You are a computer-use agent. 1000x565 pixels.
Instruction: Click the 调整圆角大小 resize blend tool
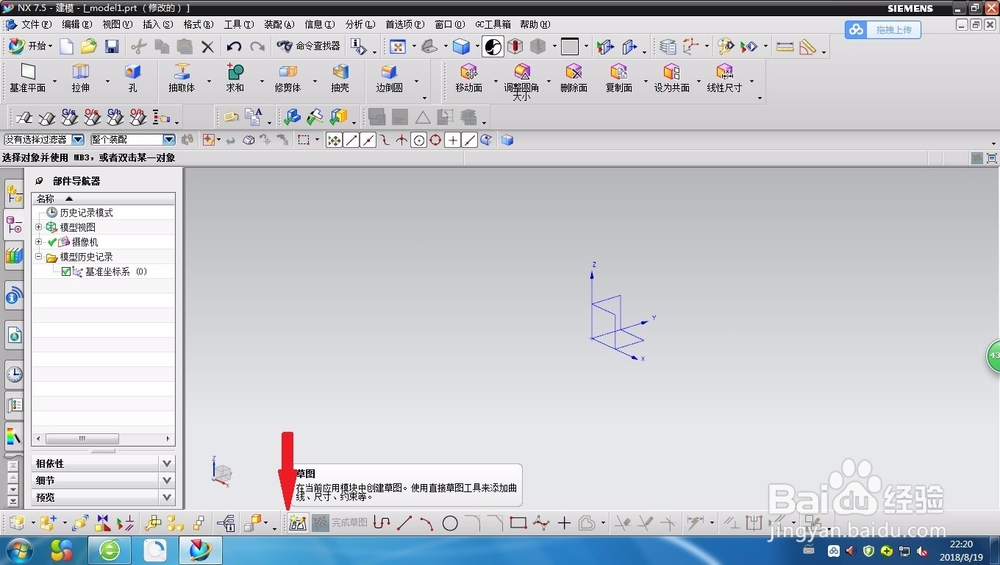pos(521,81)
